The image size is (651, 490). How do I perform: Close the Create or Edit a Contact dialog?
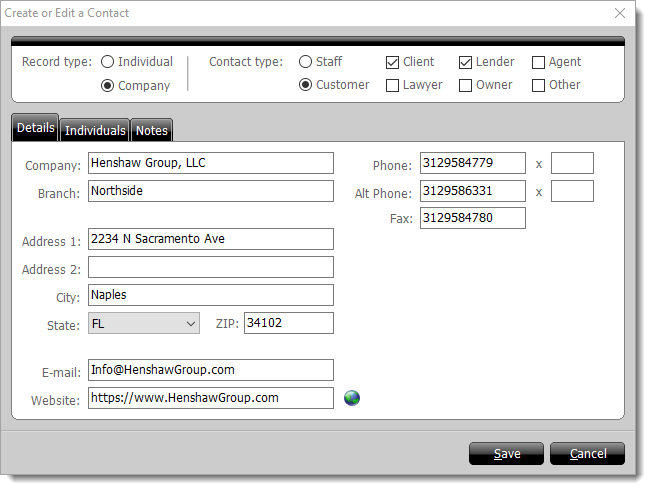(619, 13)
